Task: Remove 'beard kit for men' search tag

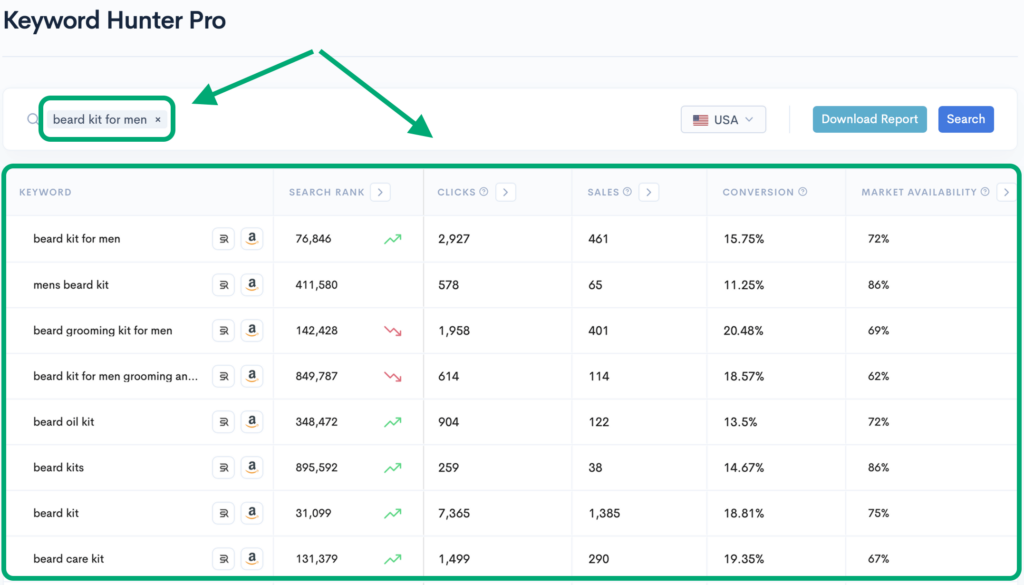Action: click(158, 120)
